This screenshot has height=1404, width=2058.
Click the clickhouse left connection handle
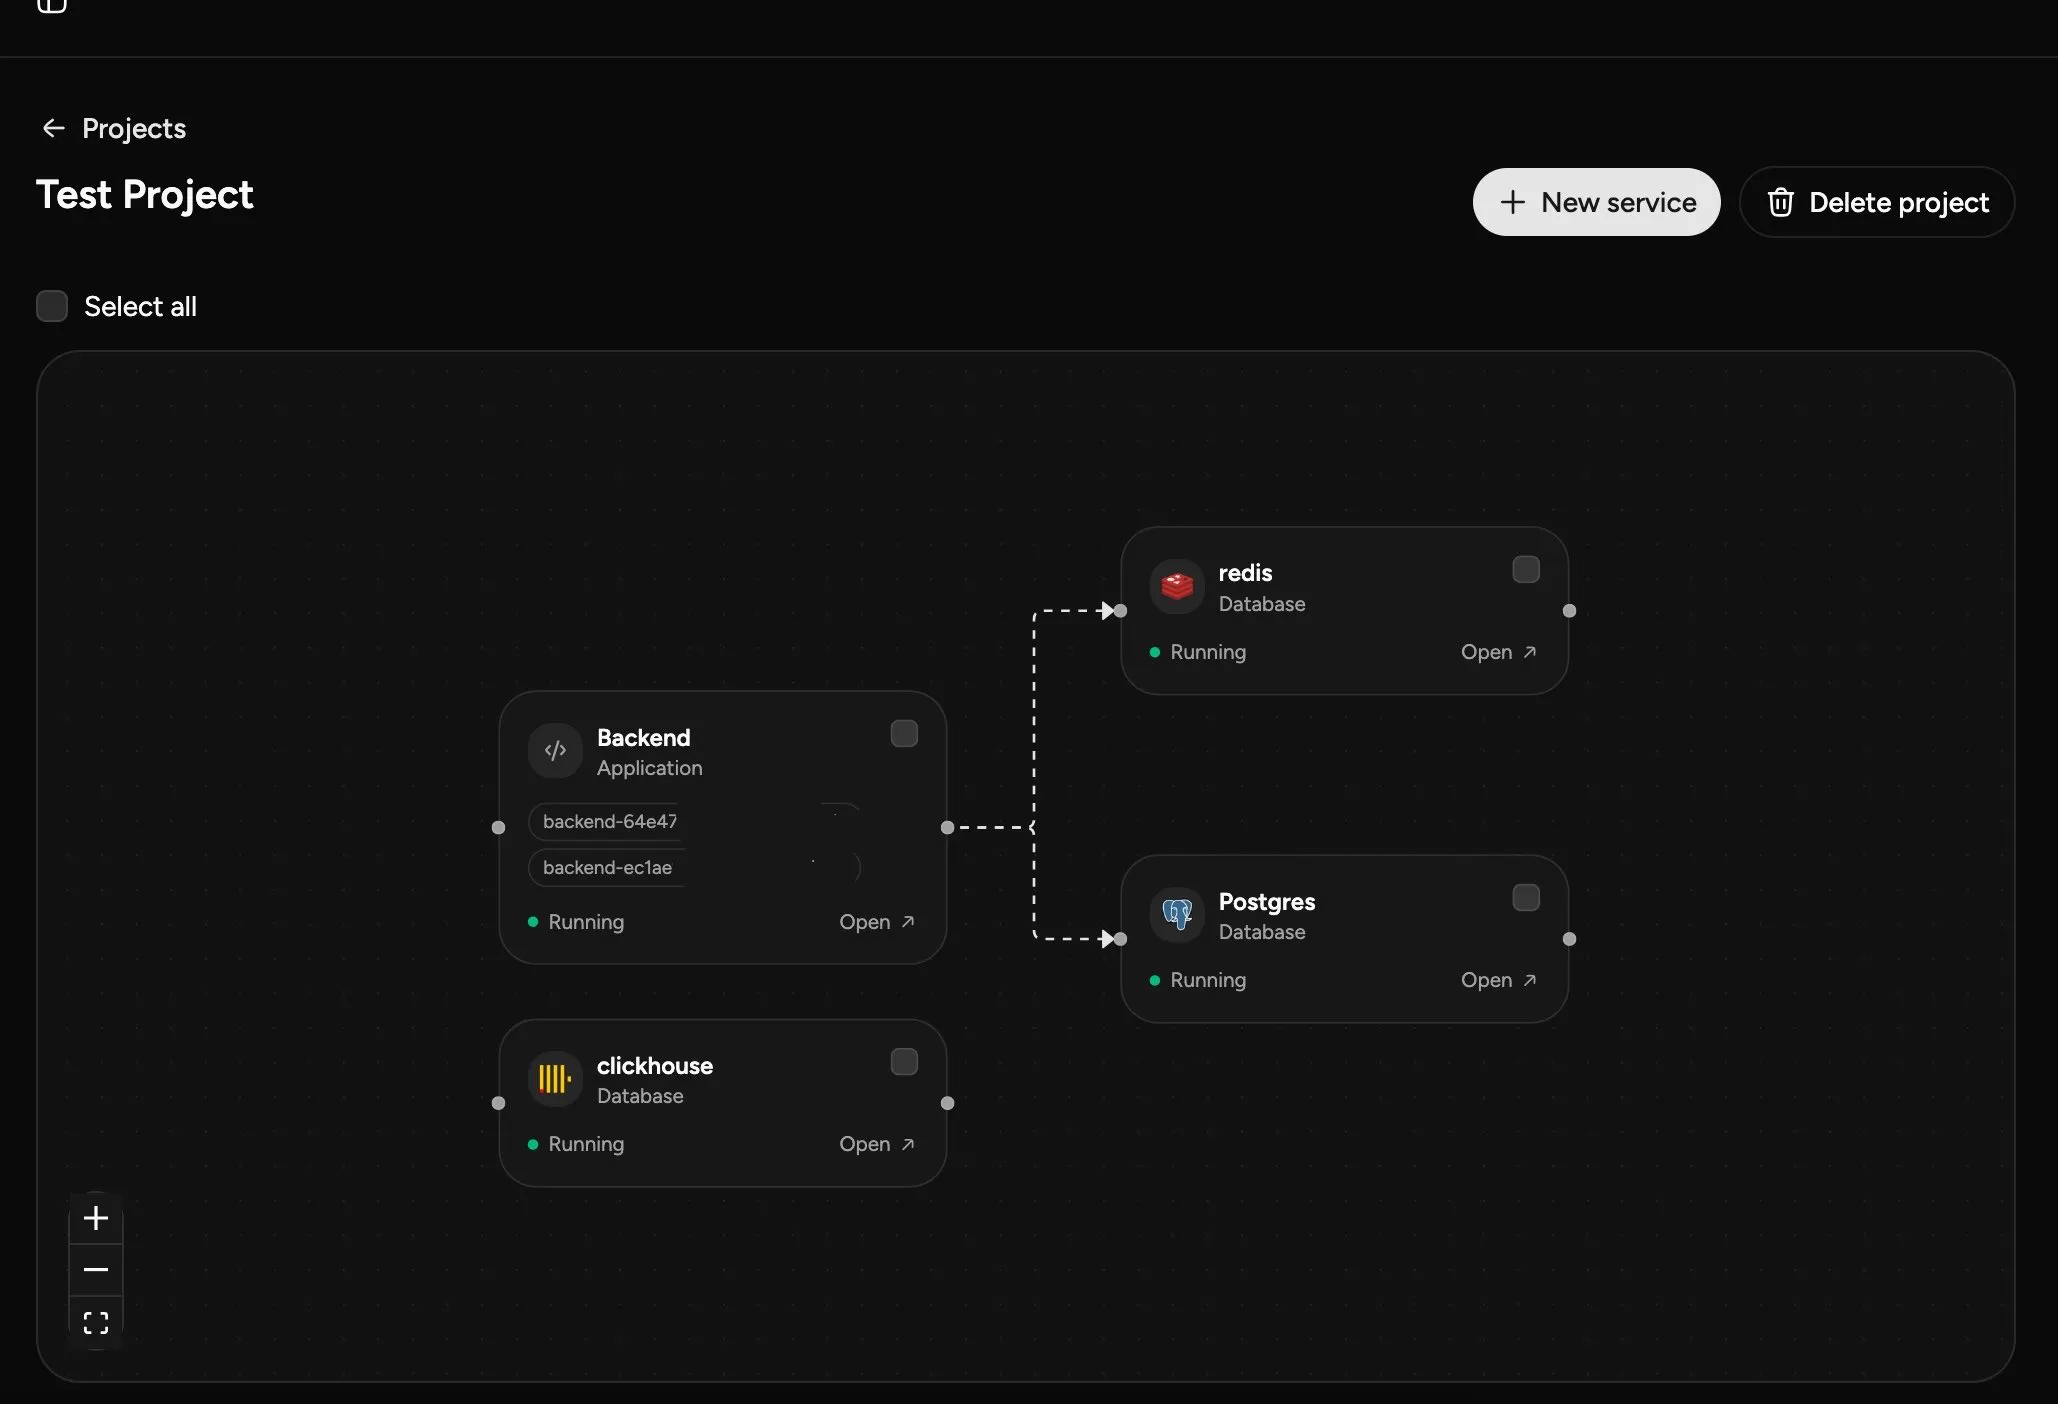499,1103
